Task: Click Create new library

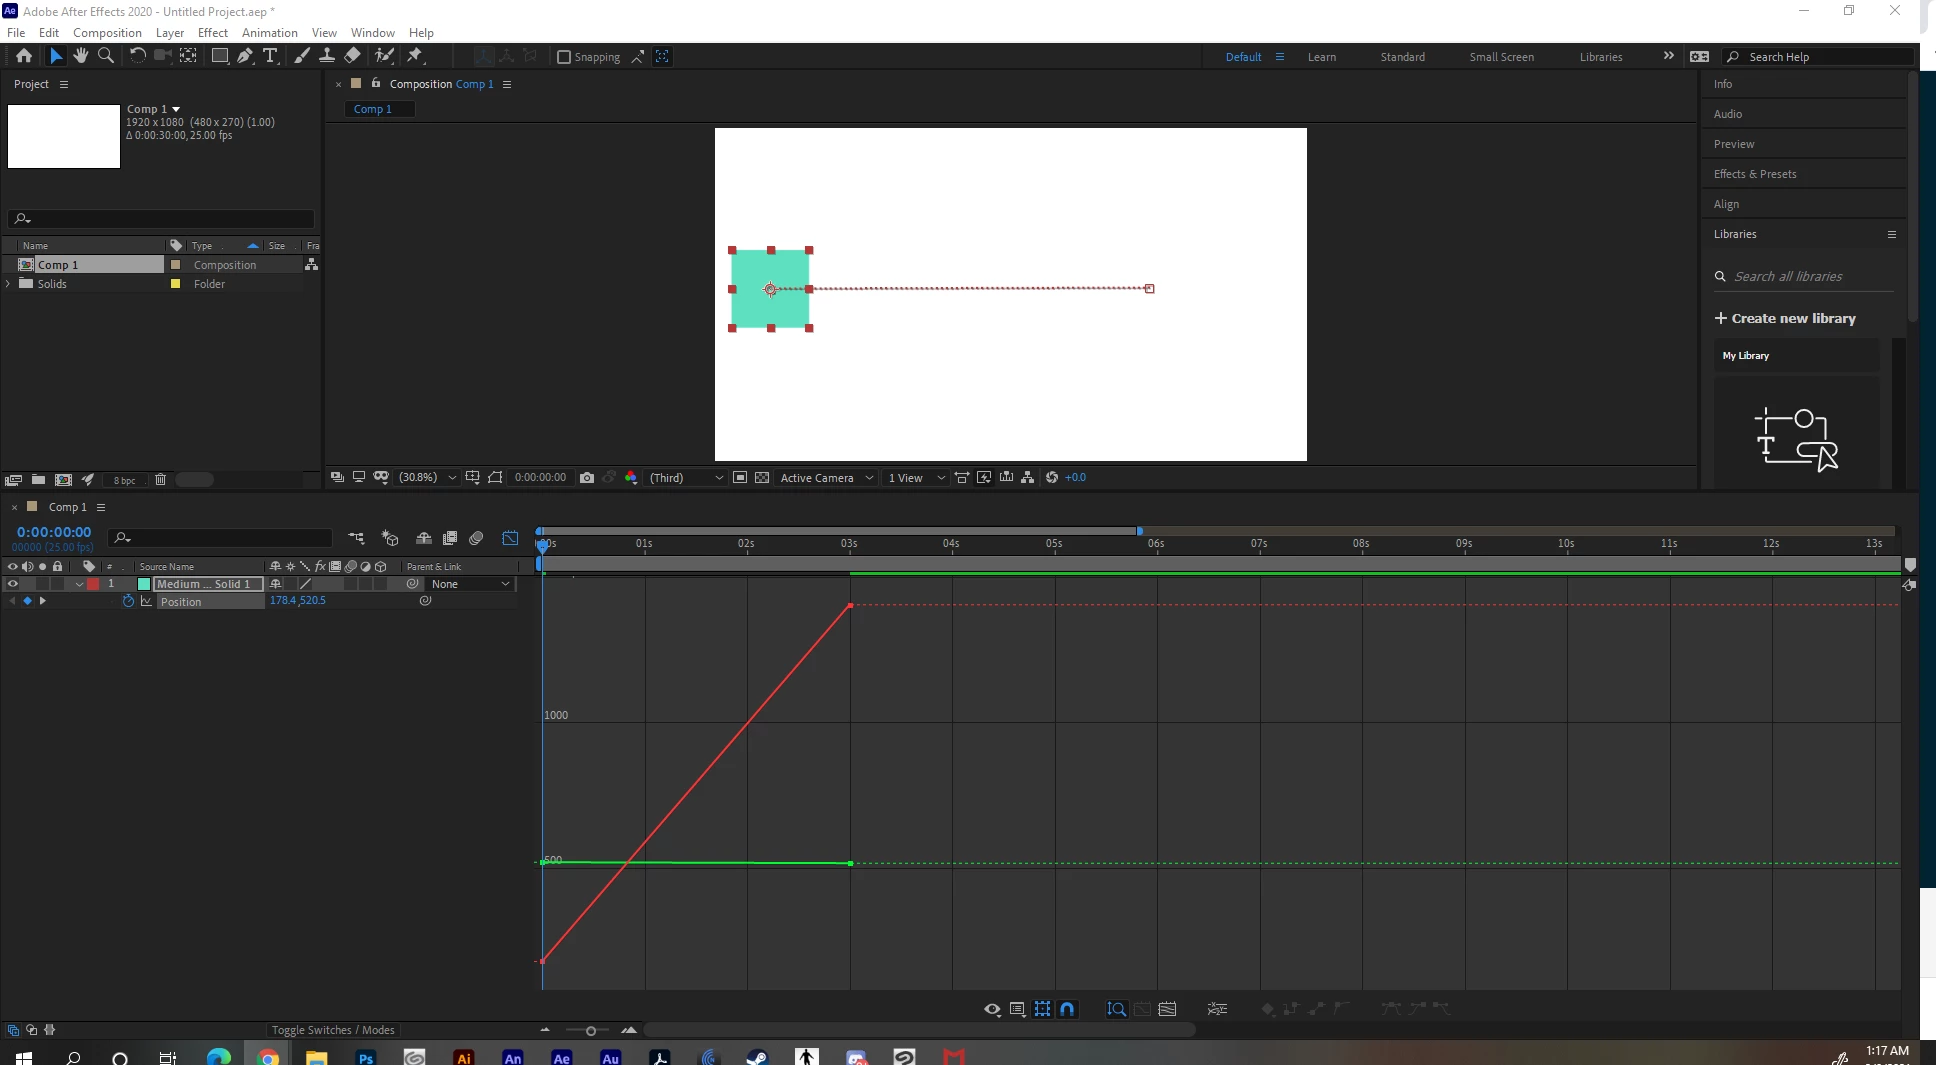Action: point(1785,318)
